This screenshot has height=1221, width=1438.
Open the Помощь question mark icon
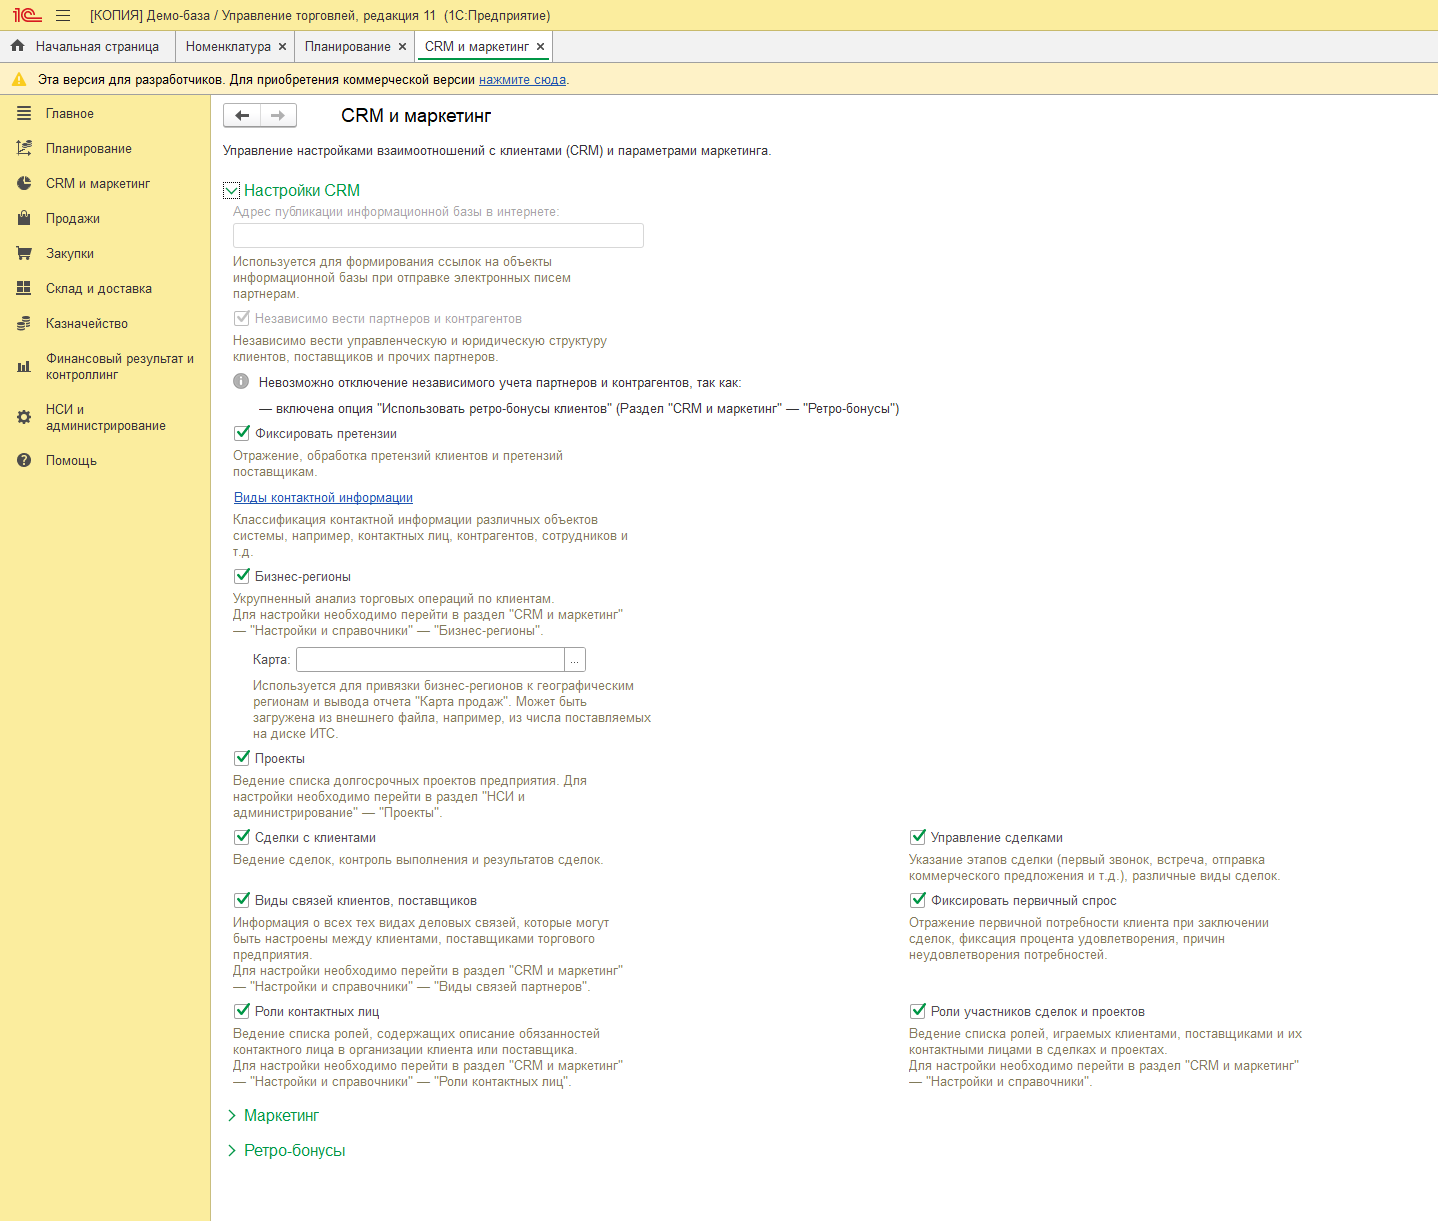pyautogui.click(x=24, y=461)
